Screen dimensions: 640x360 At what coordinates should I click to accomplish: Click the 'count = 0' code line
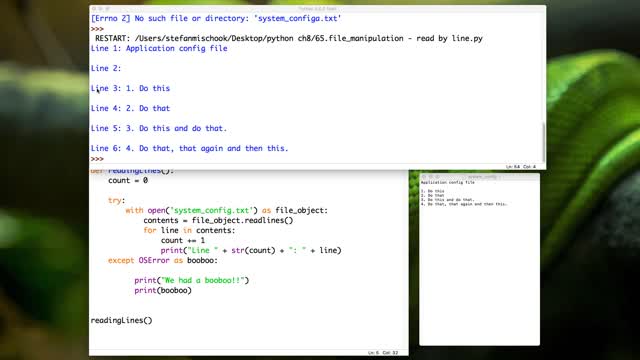coord(128,180)
